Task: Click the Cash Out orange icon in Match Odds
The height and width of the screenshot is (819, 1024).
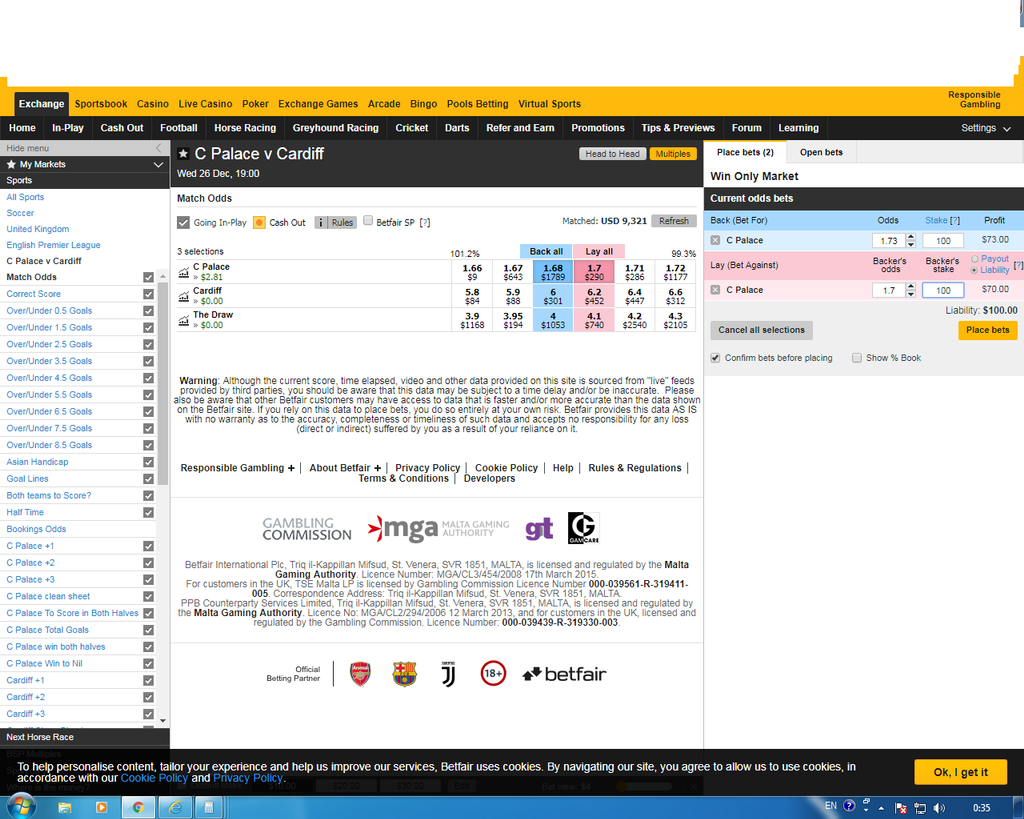Action: [x=259, y=223]
